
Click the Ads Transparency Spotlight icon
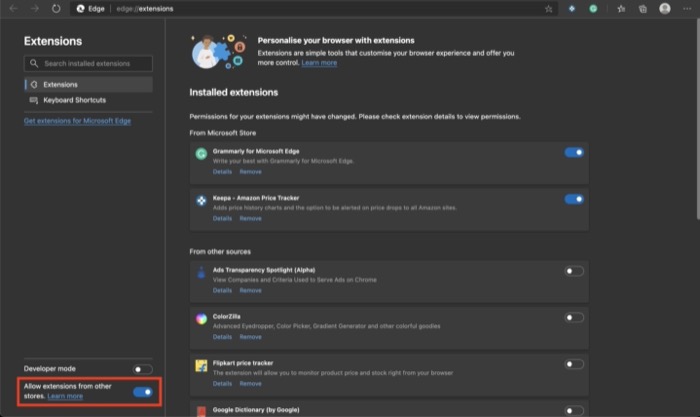201,272
